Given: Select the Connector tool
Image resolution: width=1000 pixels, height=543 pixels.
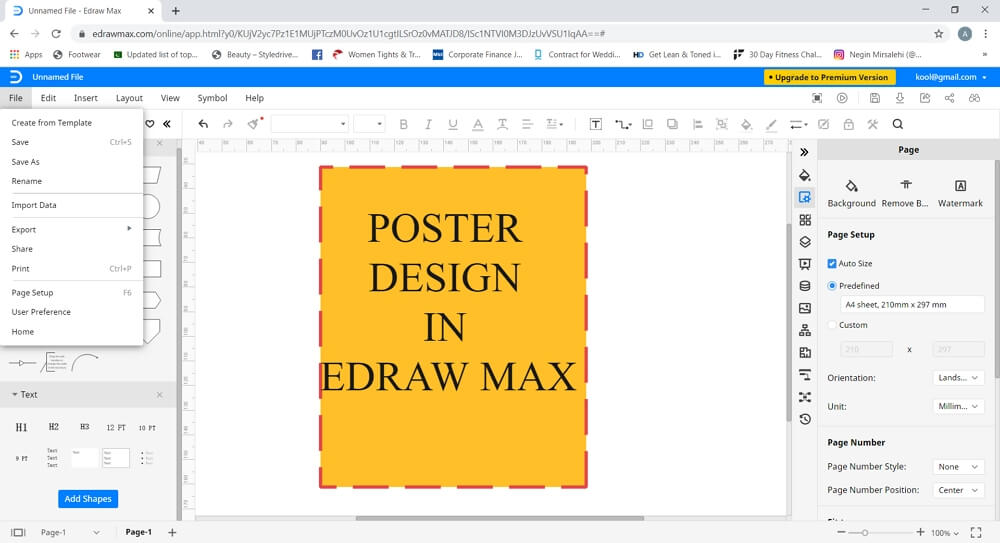Looking at the screenshot, I should coord(622,124).
